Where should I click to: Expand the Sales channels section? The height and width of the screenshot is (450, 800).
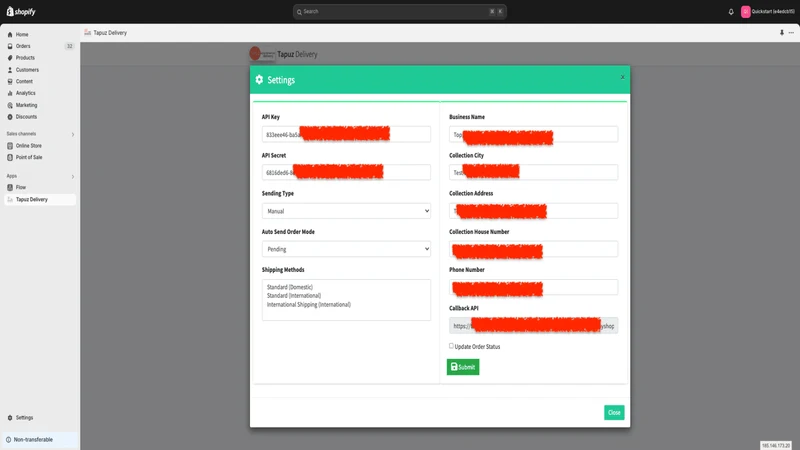point(73,134)
